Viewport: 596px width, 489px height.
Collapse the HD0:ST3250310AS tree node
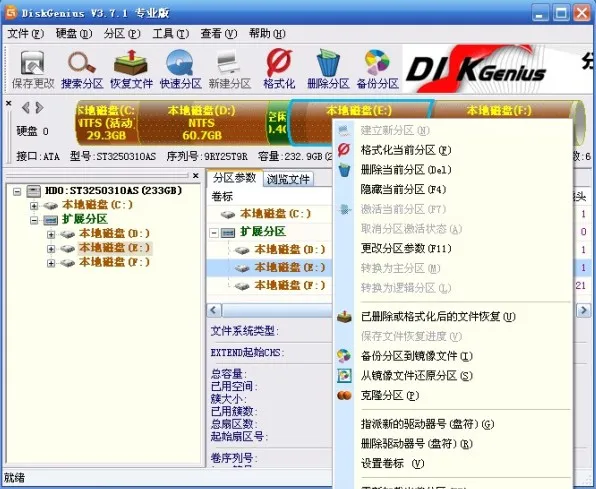17,191
